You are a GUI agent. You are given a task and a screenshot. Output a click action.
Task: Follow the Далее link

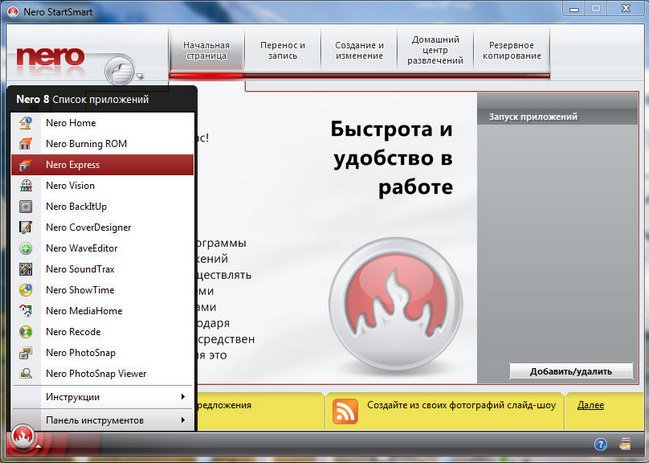[590, 405]
